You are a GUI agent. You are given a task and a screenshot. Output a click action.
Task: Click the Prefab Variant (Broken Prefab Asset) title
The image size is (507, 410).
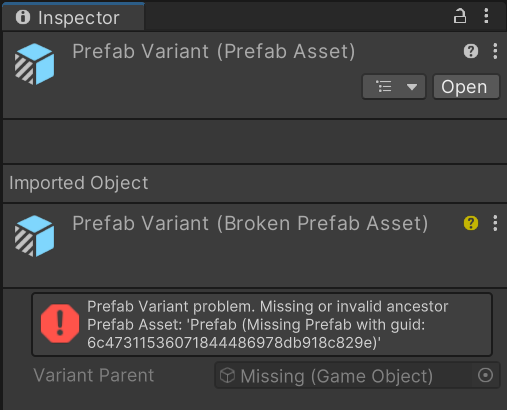(x=250, y=223)
